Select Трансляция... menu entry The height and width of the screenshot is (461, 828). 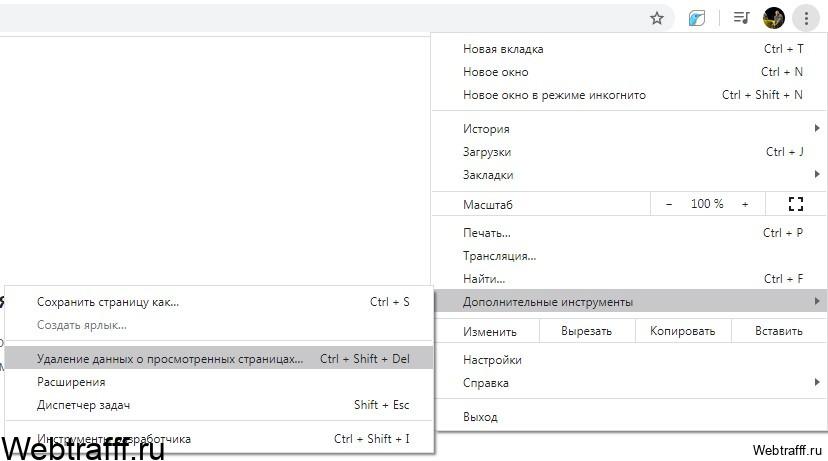[x=629, y=256]
